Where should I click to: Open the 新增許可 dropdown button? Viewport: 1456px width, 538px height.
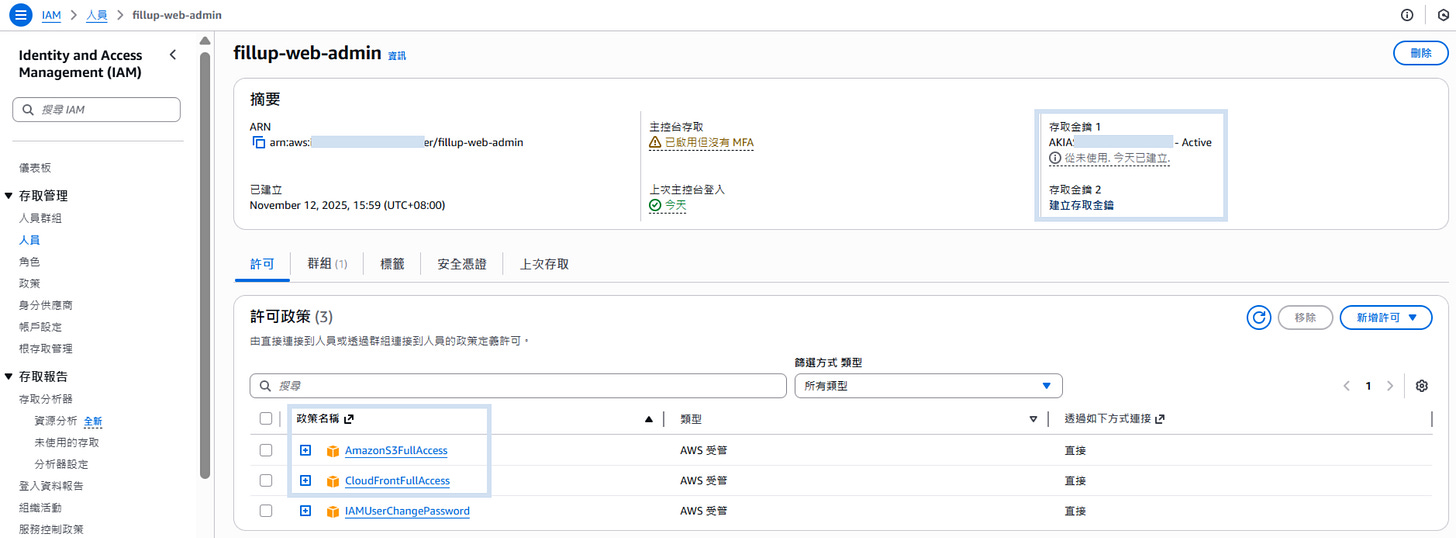1386,317
